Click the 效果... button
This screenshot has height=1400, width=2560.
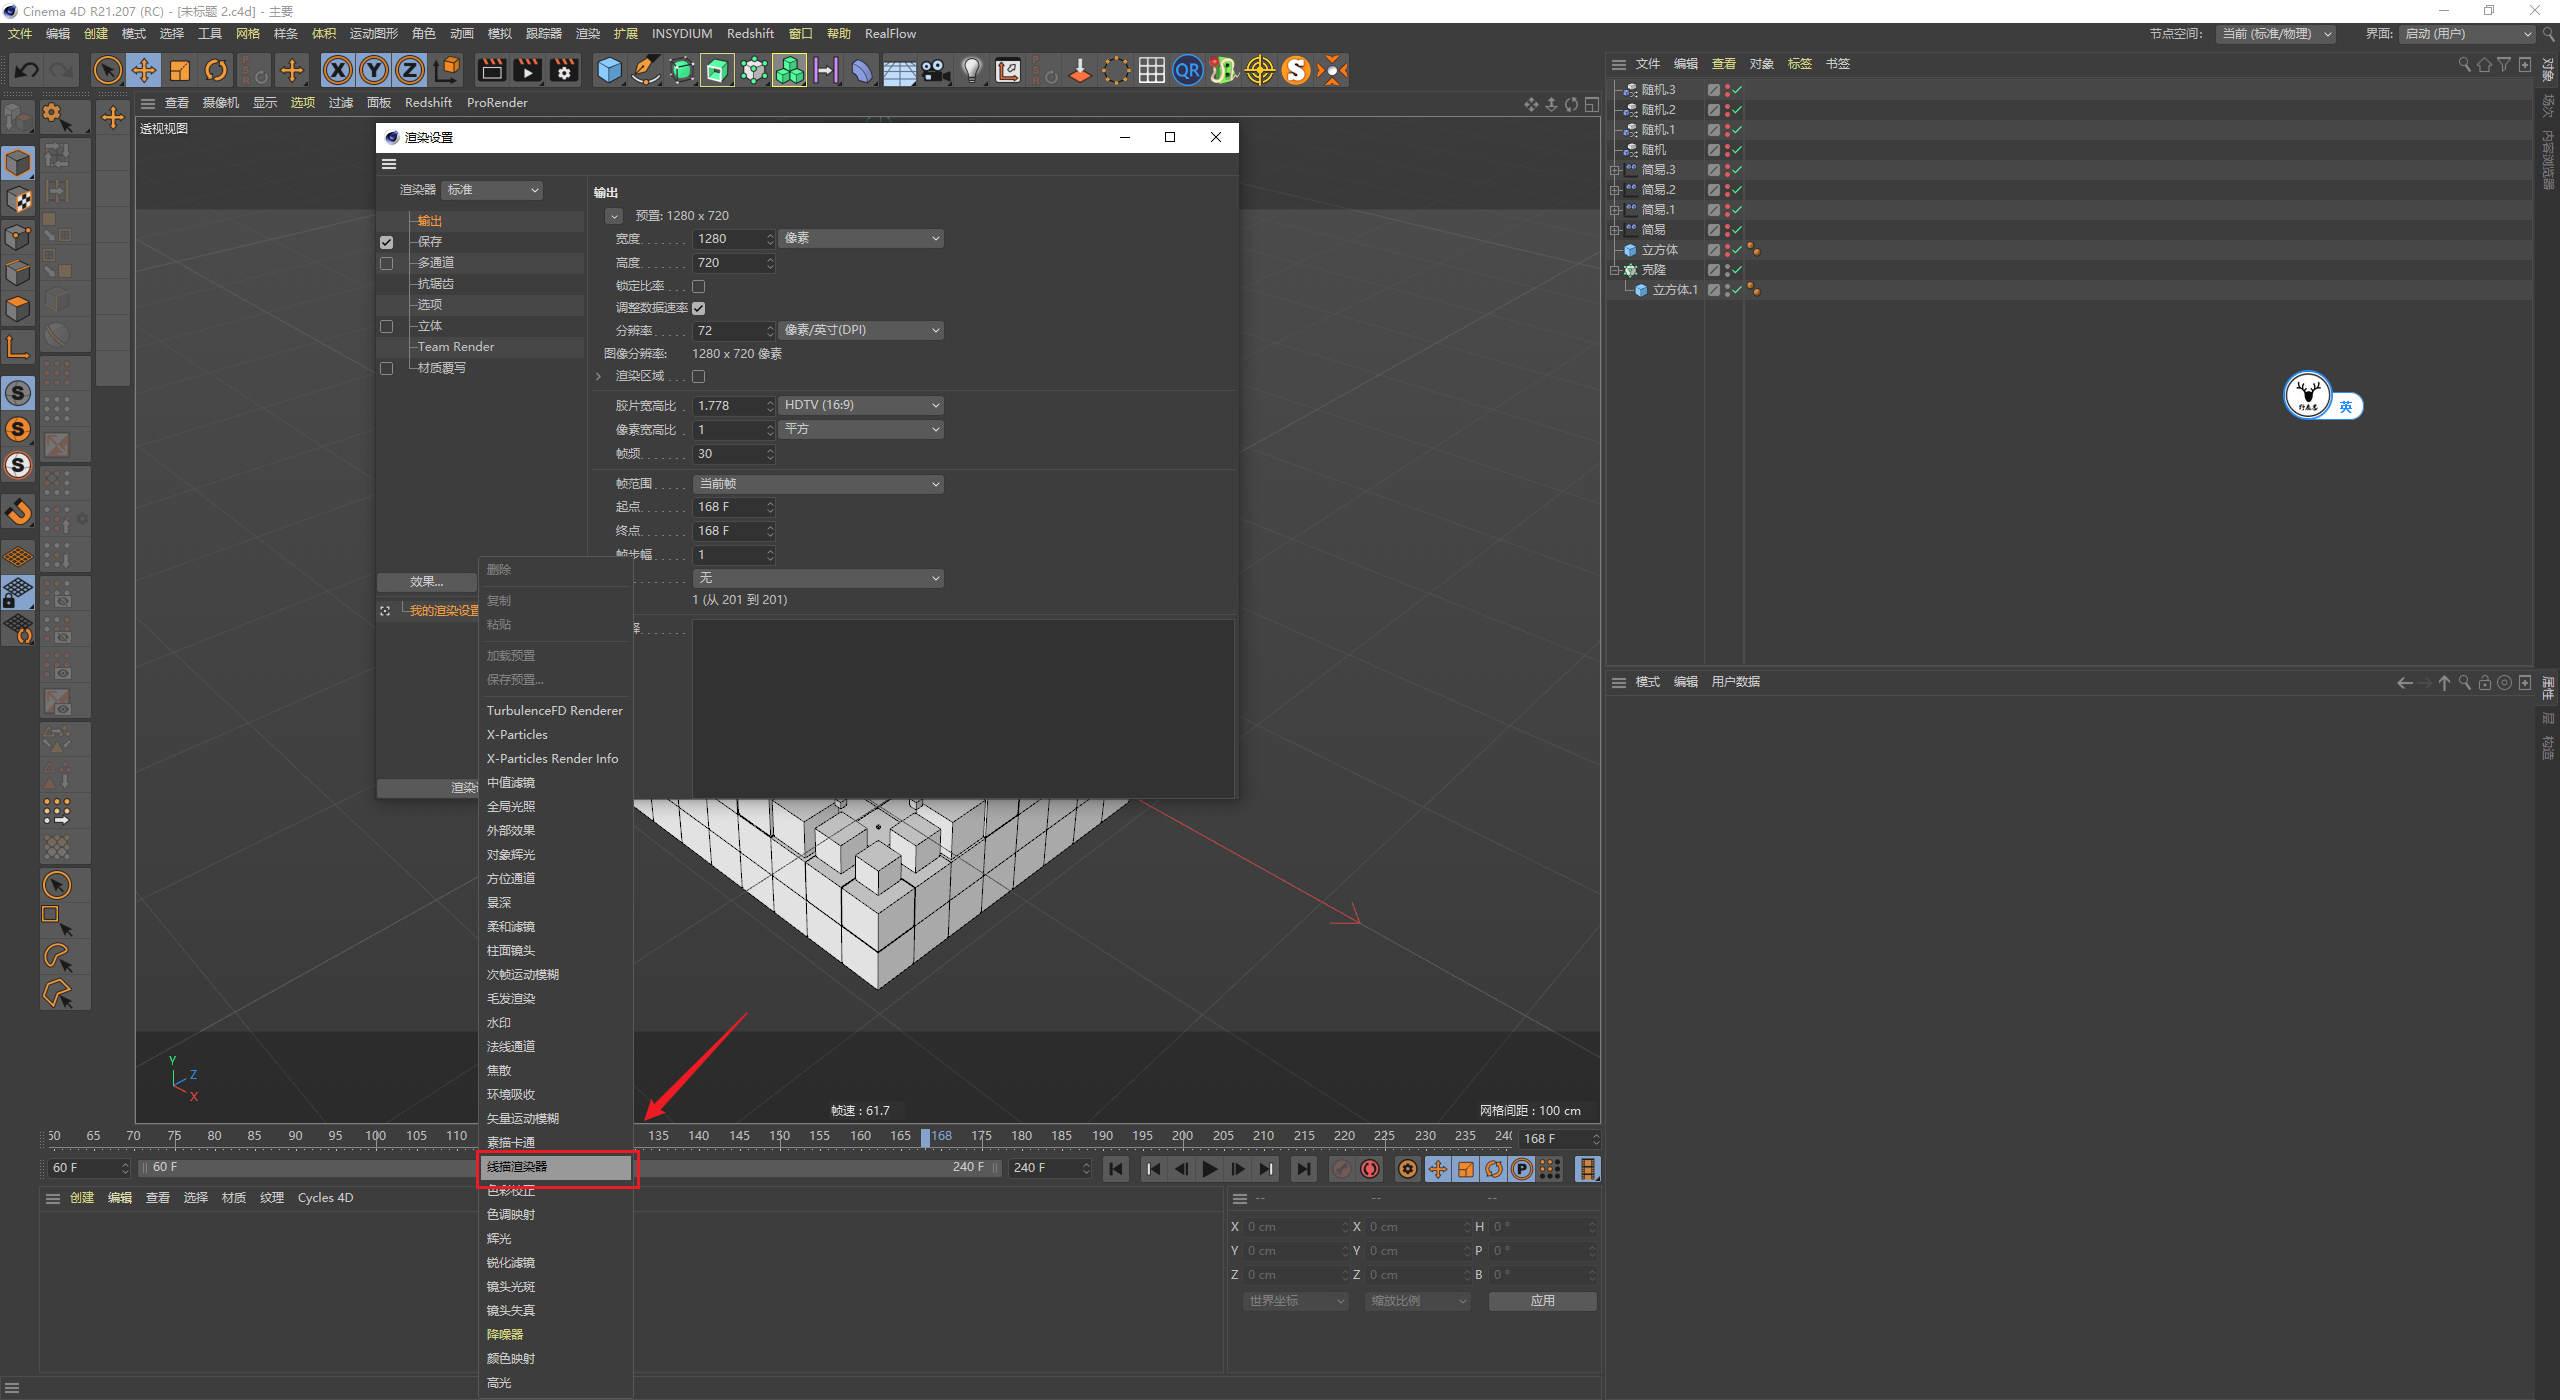pos(427,582)
